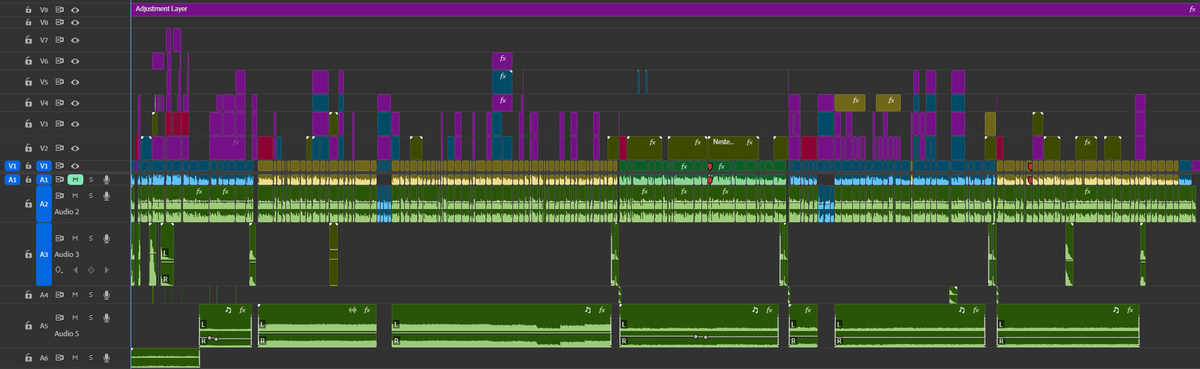Select the Audio 2 track name
This screenshot has width=1200, height=369.
click(67, 212)
